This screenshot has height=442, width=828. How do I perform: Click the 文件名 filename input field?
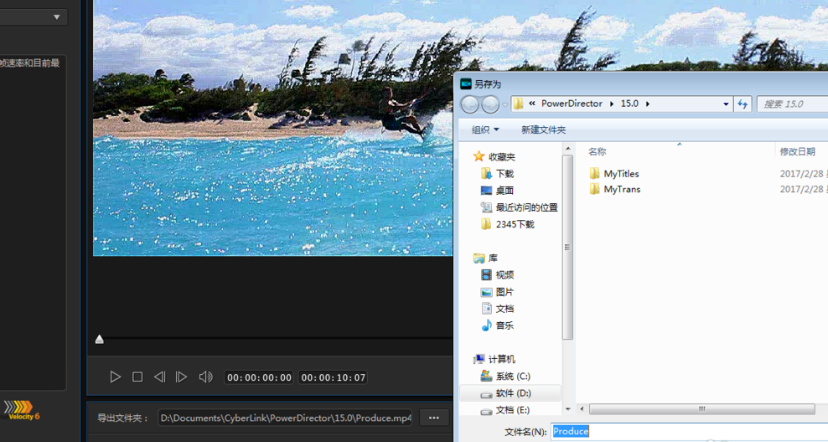point(690,431)
